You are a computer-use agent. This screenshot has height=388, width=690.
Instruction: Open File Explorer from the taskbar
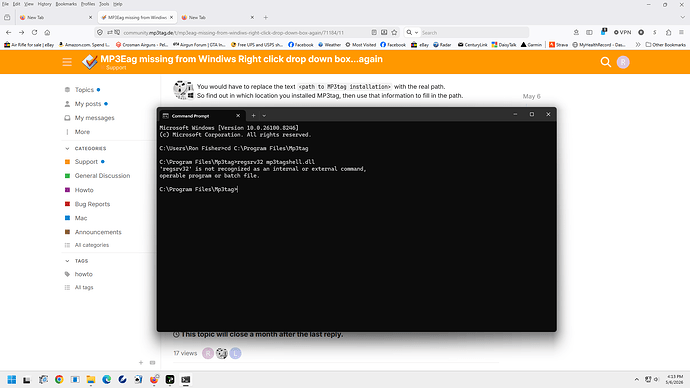pos(91,379)
